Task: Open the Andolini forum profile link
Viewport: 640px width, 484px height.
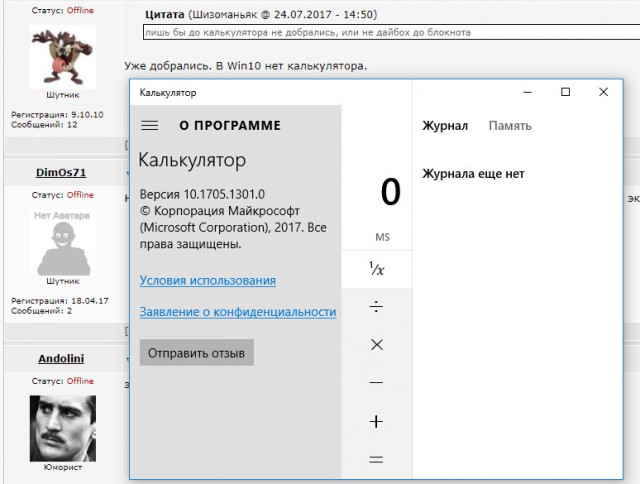Action: 61,358
